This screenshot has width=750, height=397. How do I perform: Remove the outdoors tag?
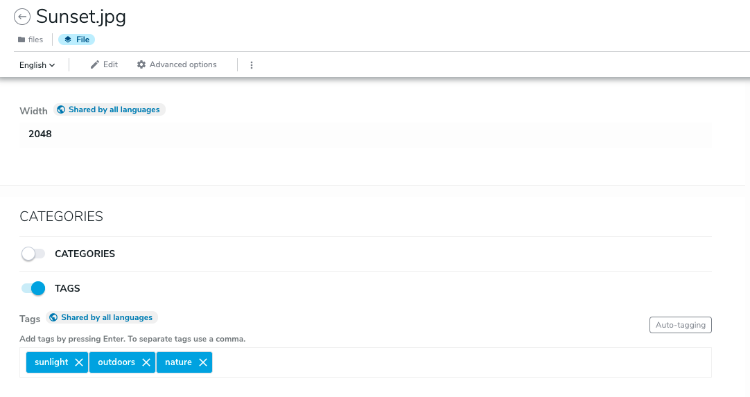(x=146, y=363)
